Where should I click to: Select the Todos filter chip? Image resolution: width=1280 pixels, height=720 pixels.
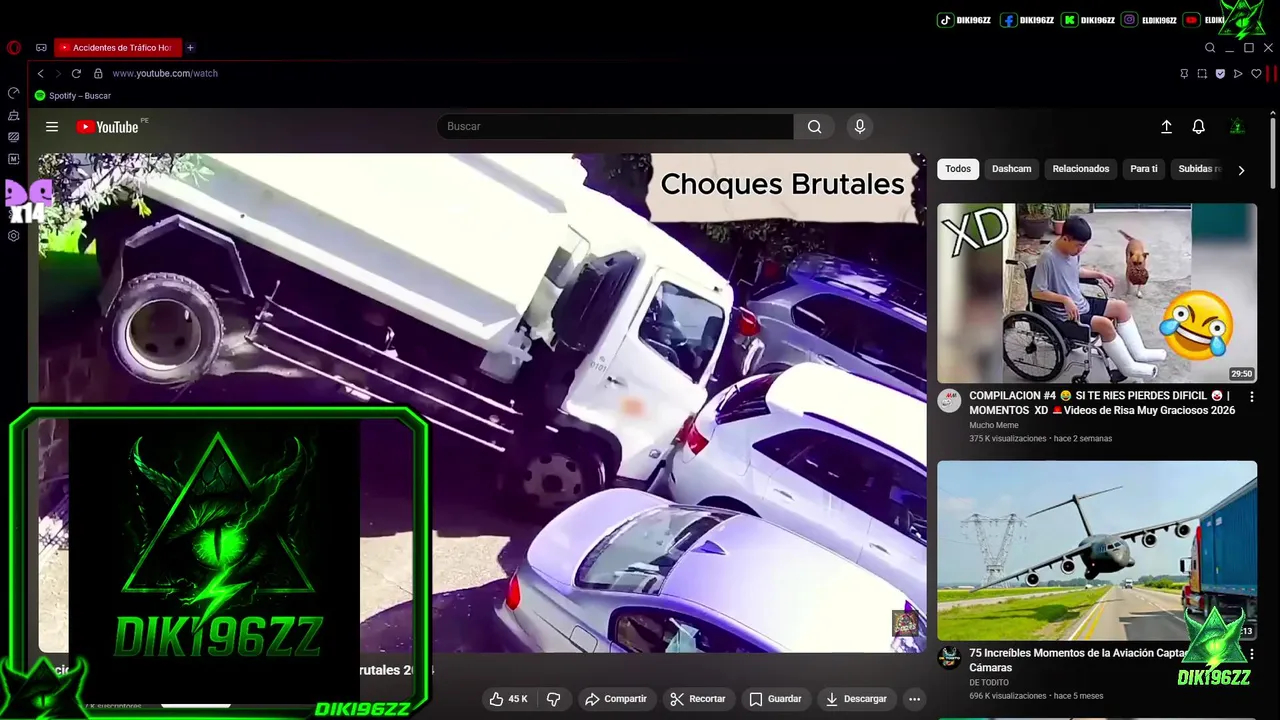(958, 169)
